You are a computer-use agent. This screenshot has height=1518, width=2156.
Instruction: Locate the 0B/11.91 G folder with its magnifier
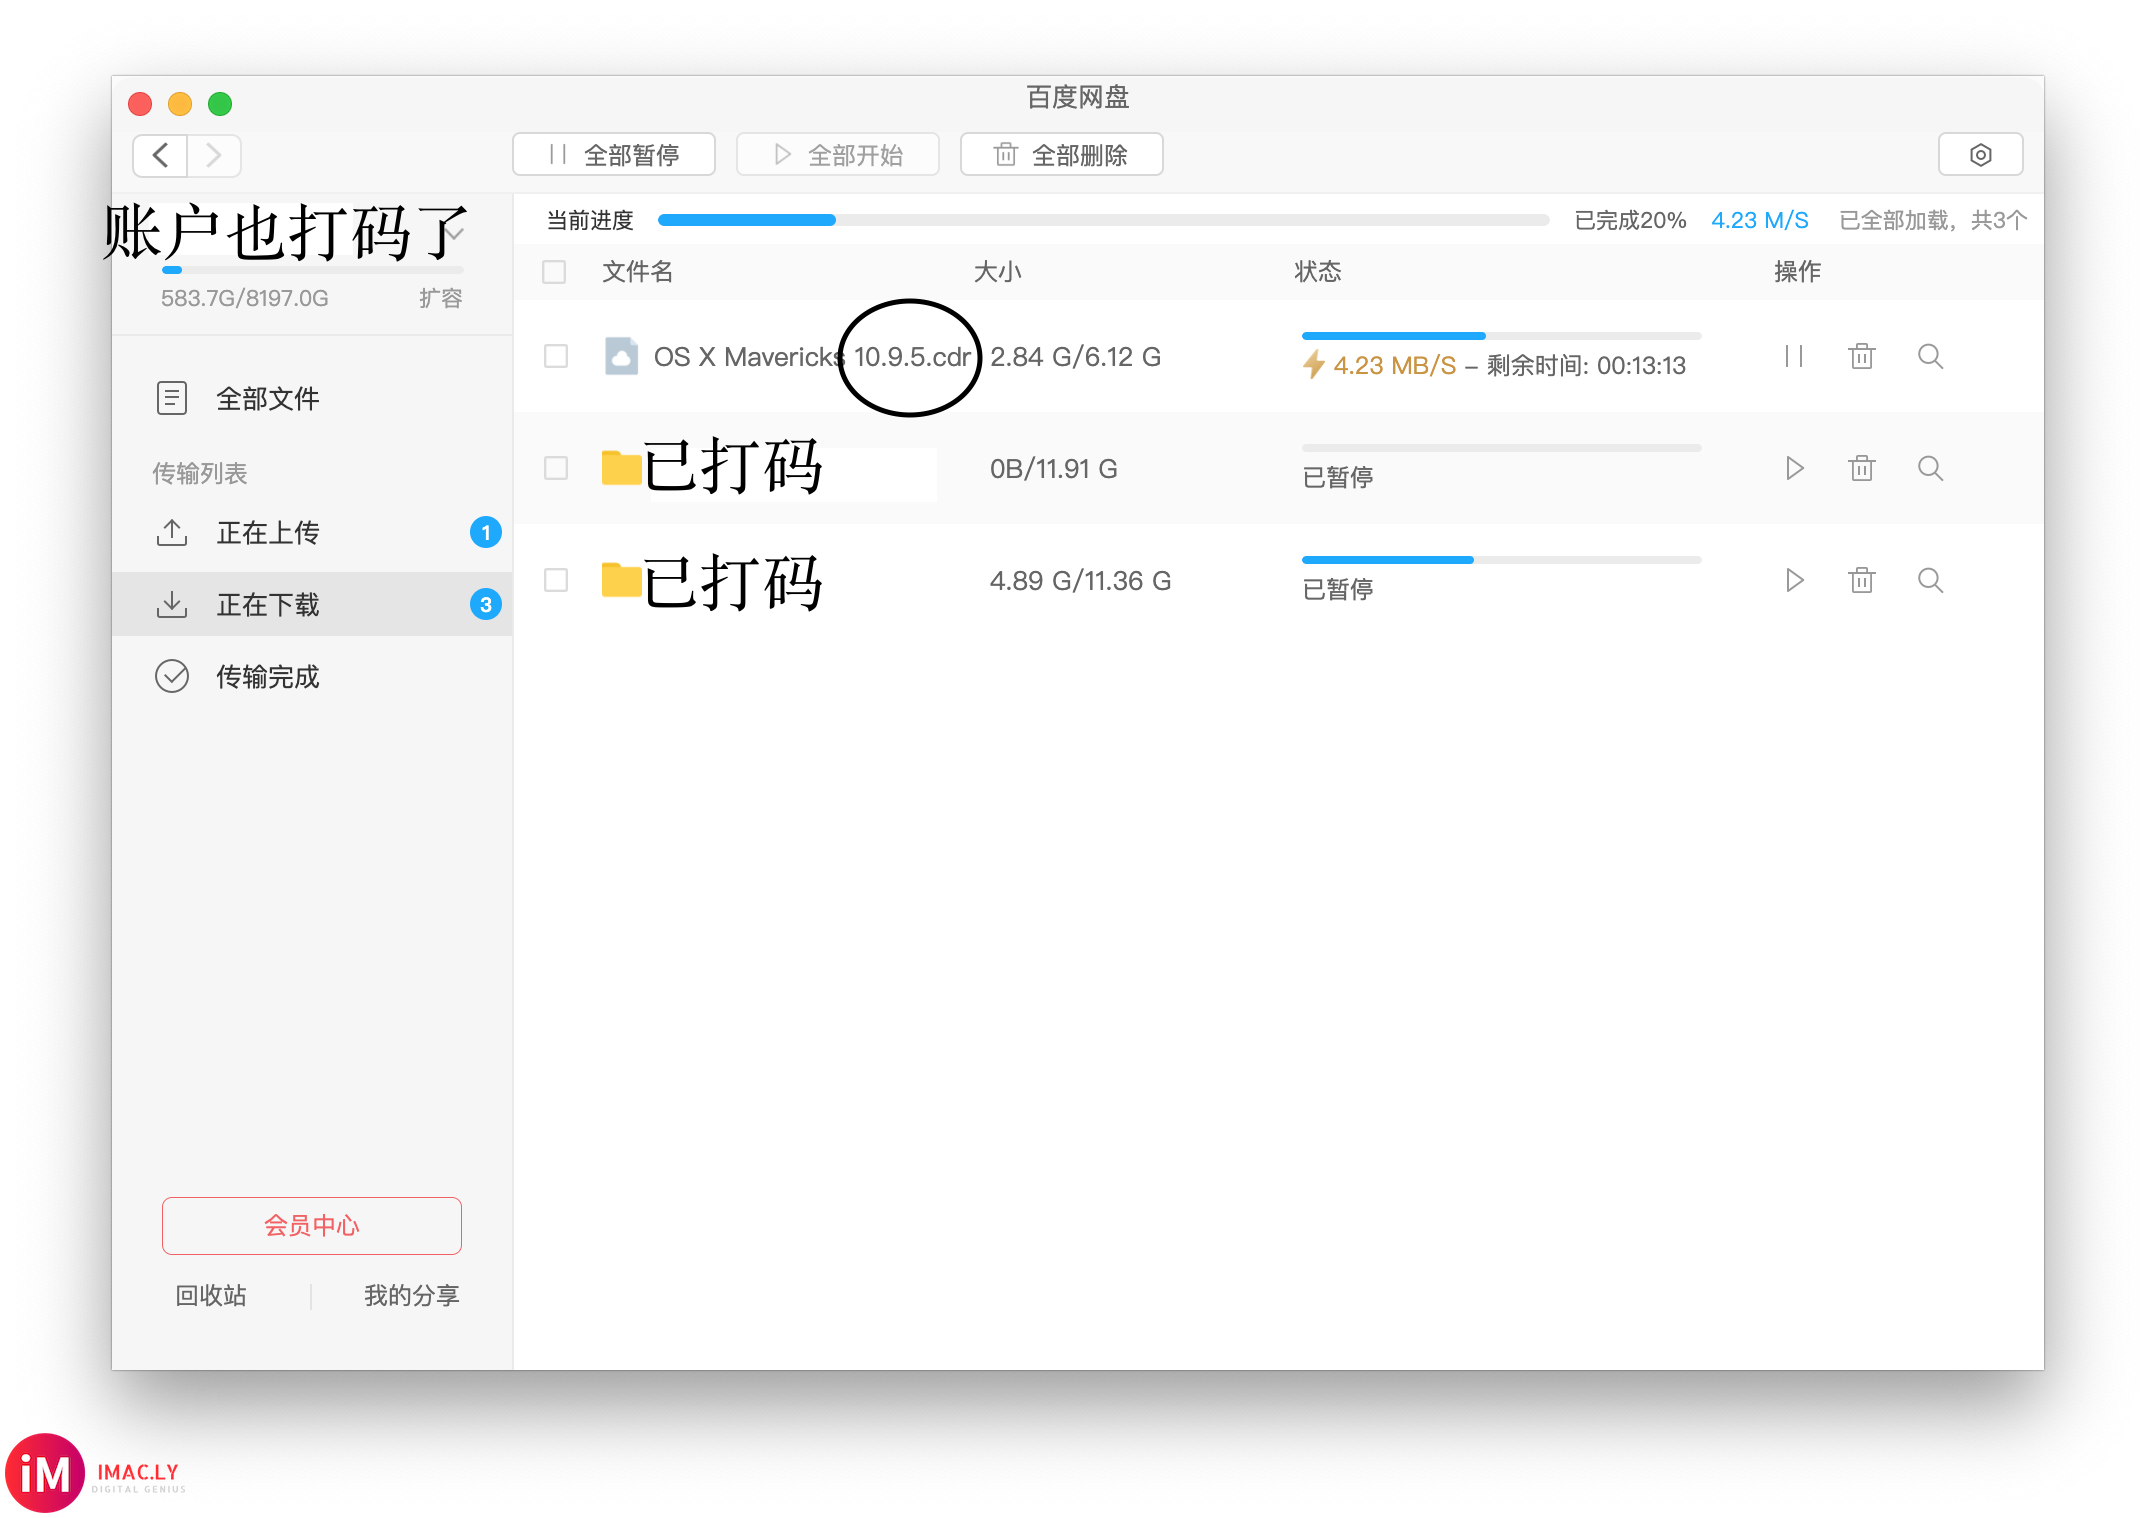pos(1930,468)
